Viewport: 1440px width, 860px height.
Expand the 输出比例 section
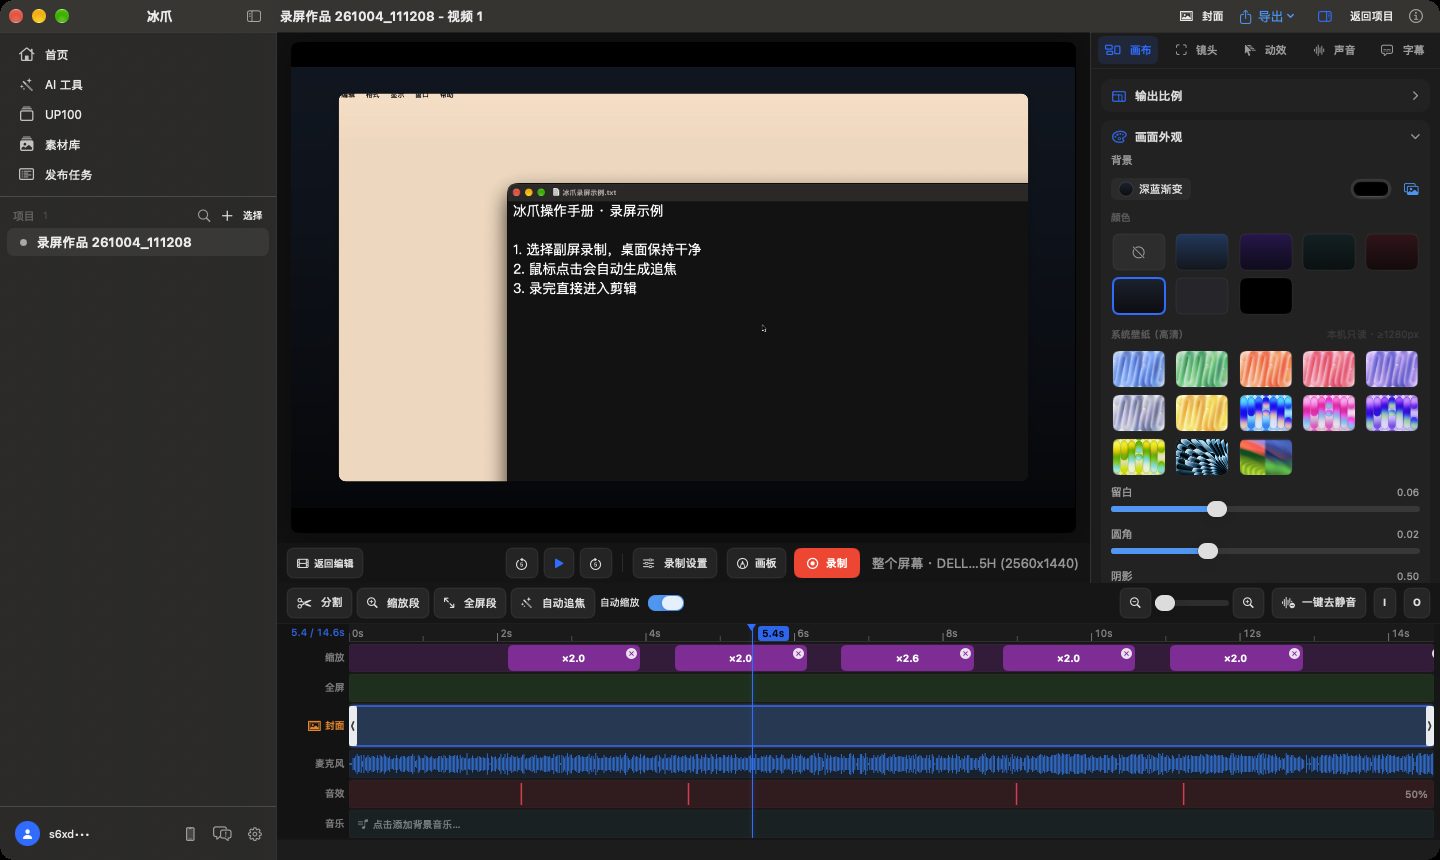1265,96
